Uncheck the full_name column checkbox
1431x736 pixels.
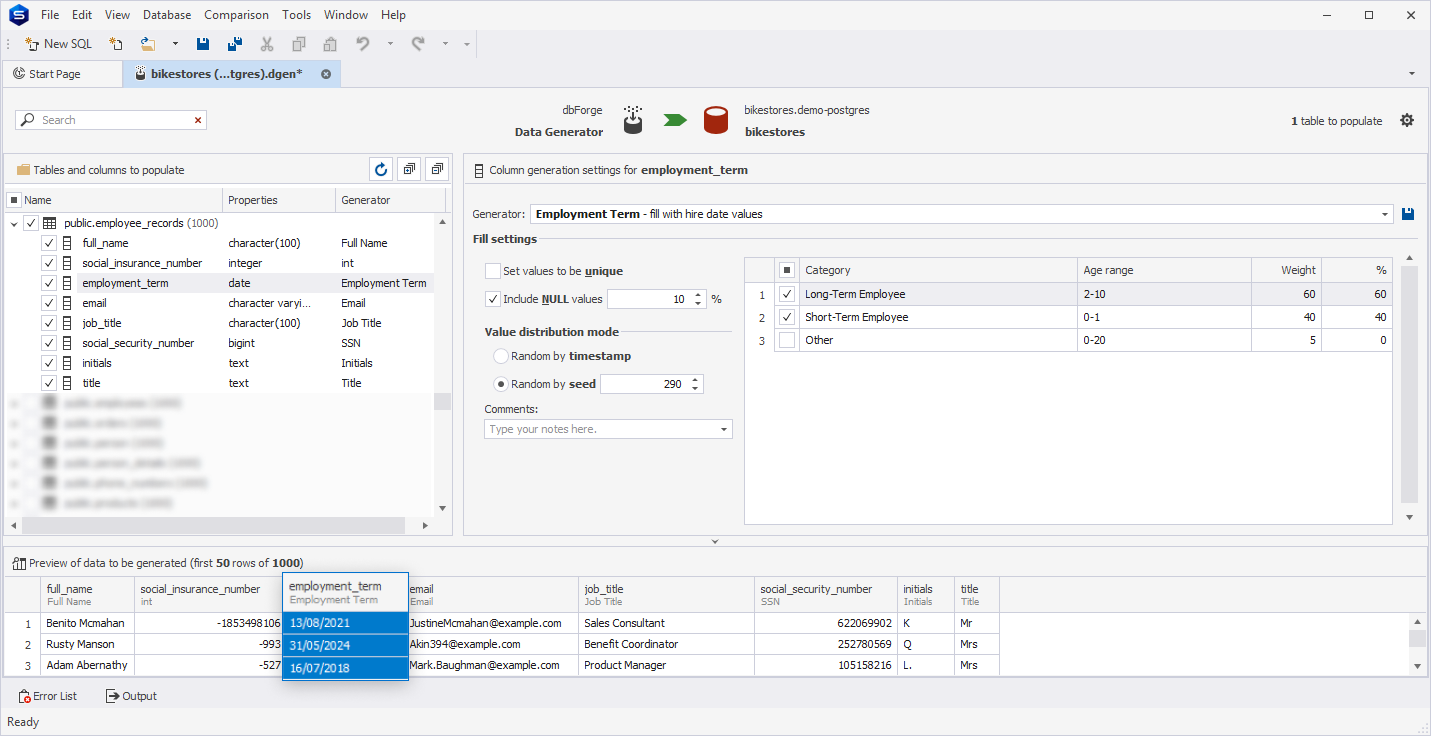(49, 243)
